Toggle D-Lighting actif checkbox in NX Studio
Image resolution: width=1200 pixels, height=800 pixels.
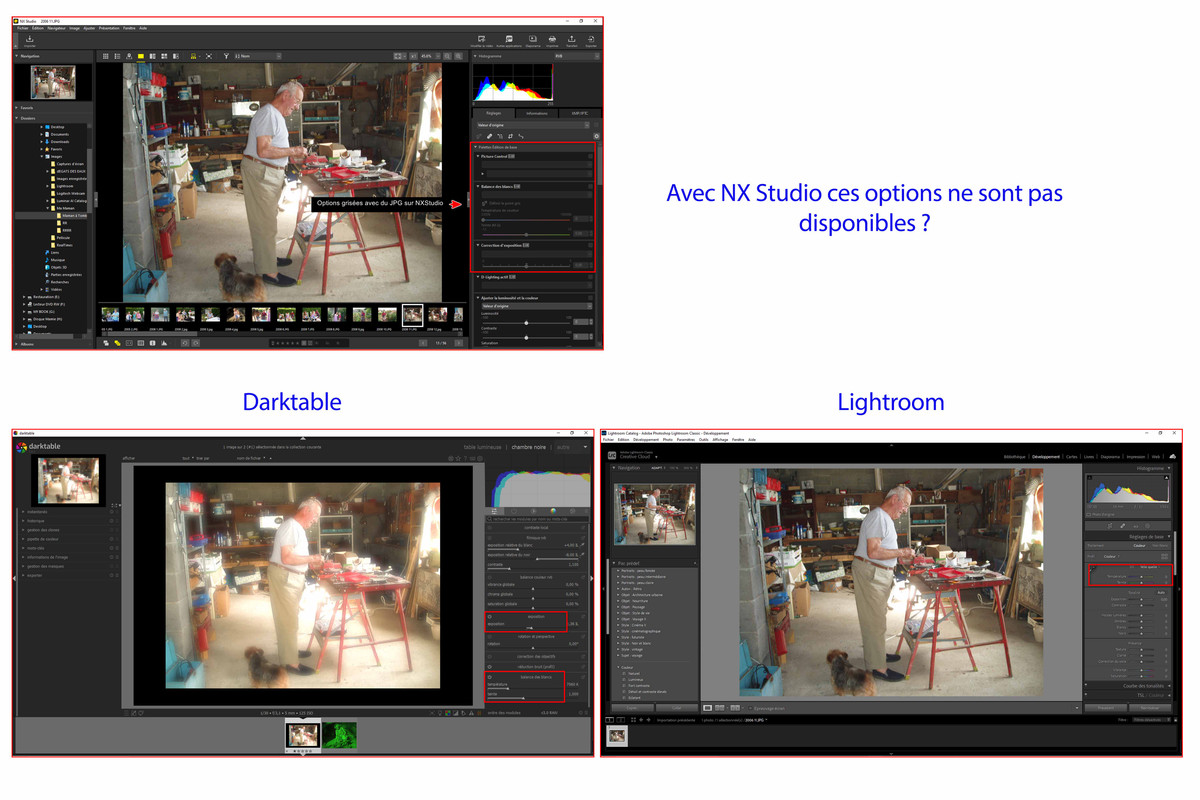click(590, 277)
